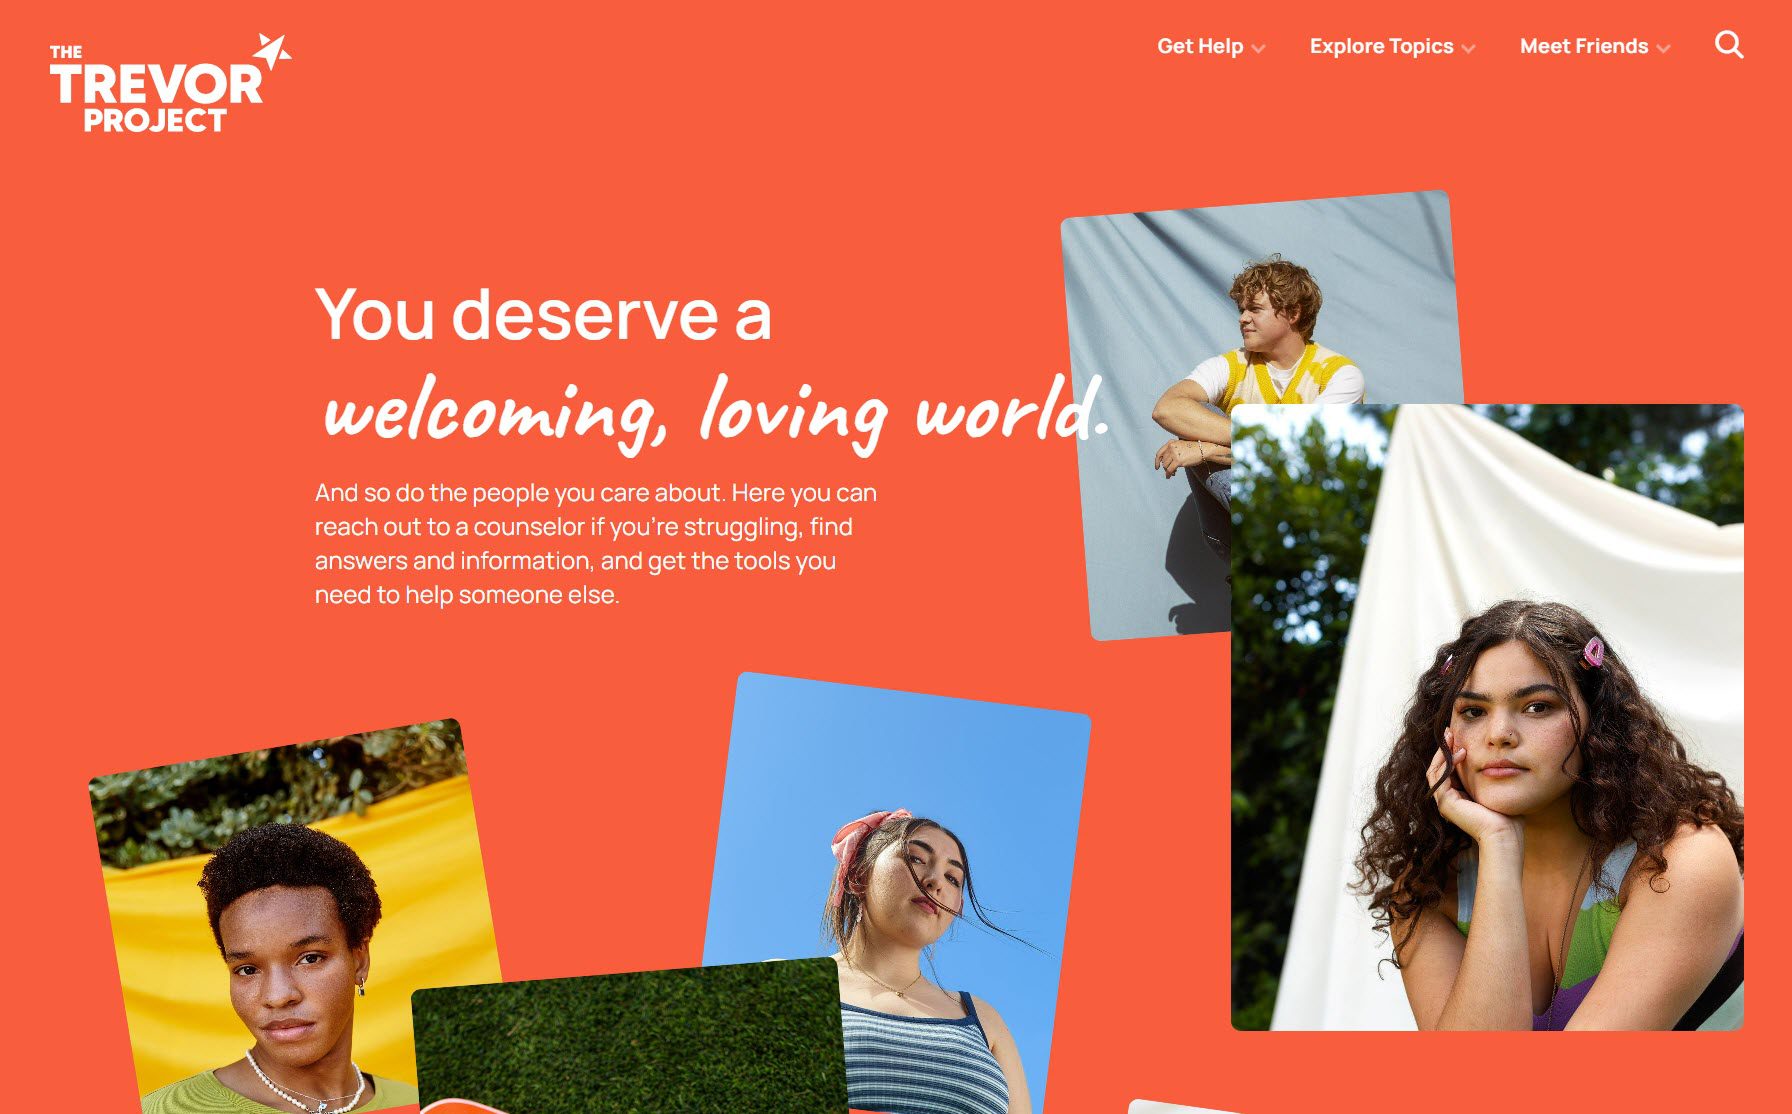Screen dimensions: 1792x1114
Task: Open the Get Help menu label
Action: [1200, 46]
